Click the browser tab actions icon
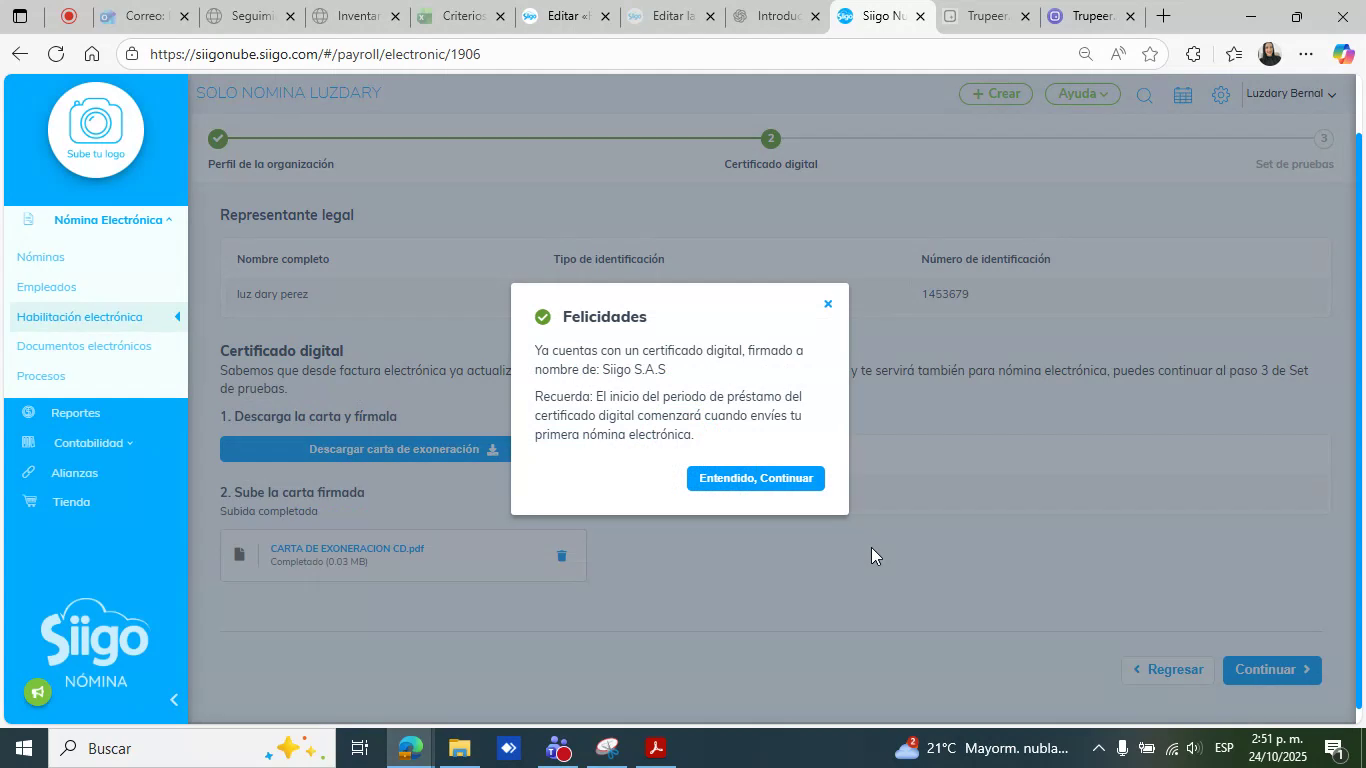Viewport: 1366px width, 768px height. click(x=20, y=16)
